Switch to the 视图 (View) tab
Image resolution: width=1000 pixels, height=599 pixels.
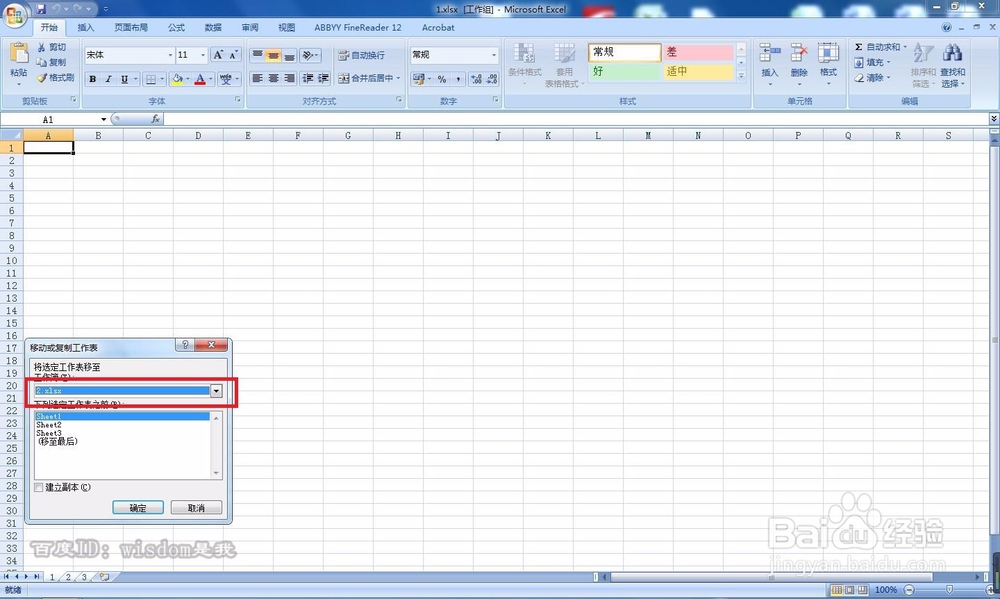point(286,27)
